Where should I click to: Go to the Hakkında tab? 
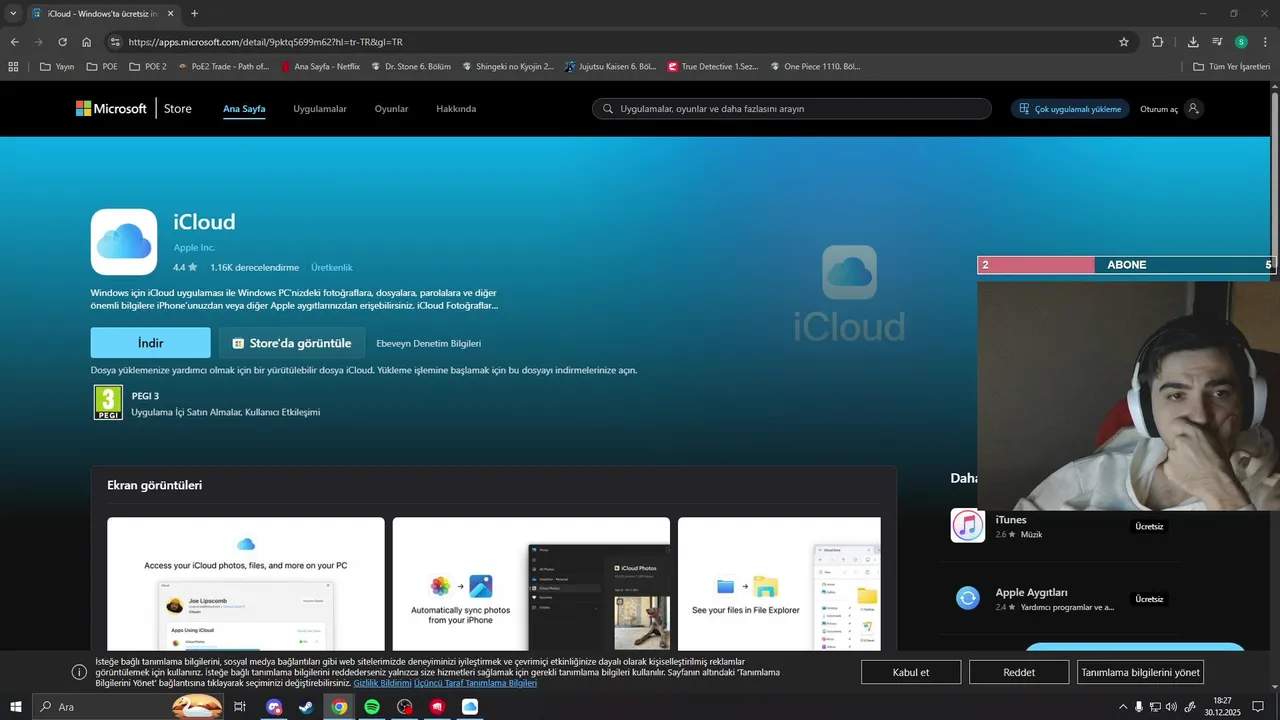coord(456,109)
